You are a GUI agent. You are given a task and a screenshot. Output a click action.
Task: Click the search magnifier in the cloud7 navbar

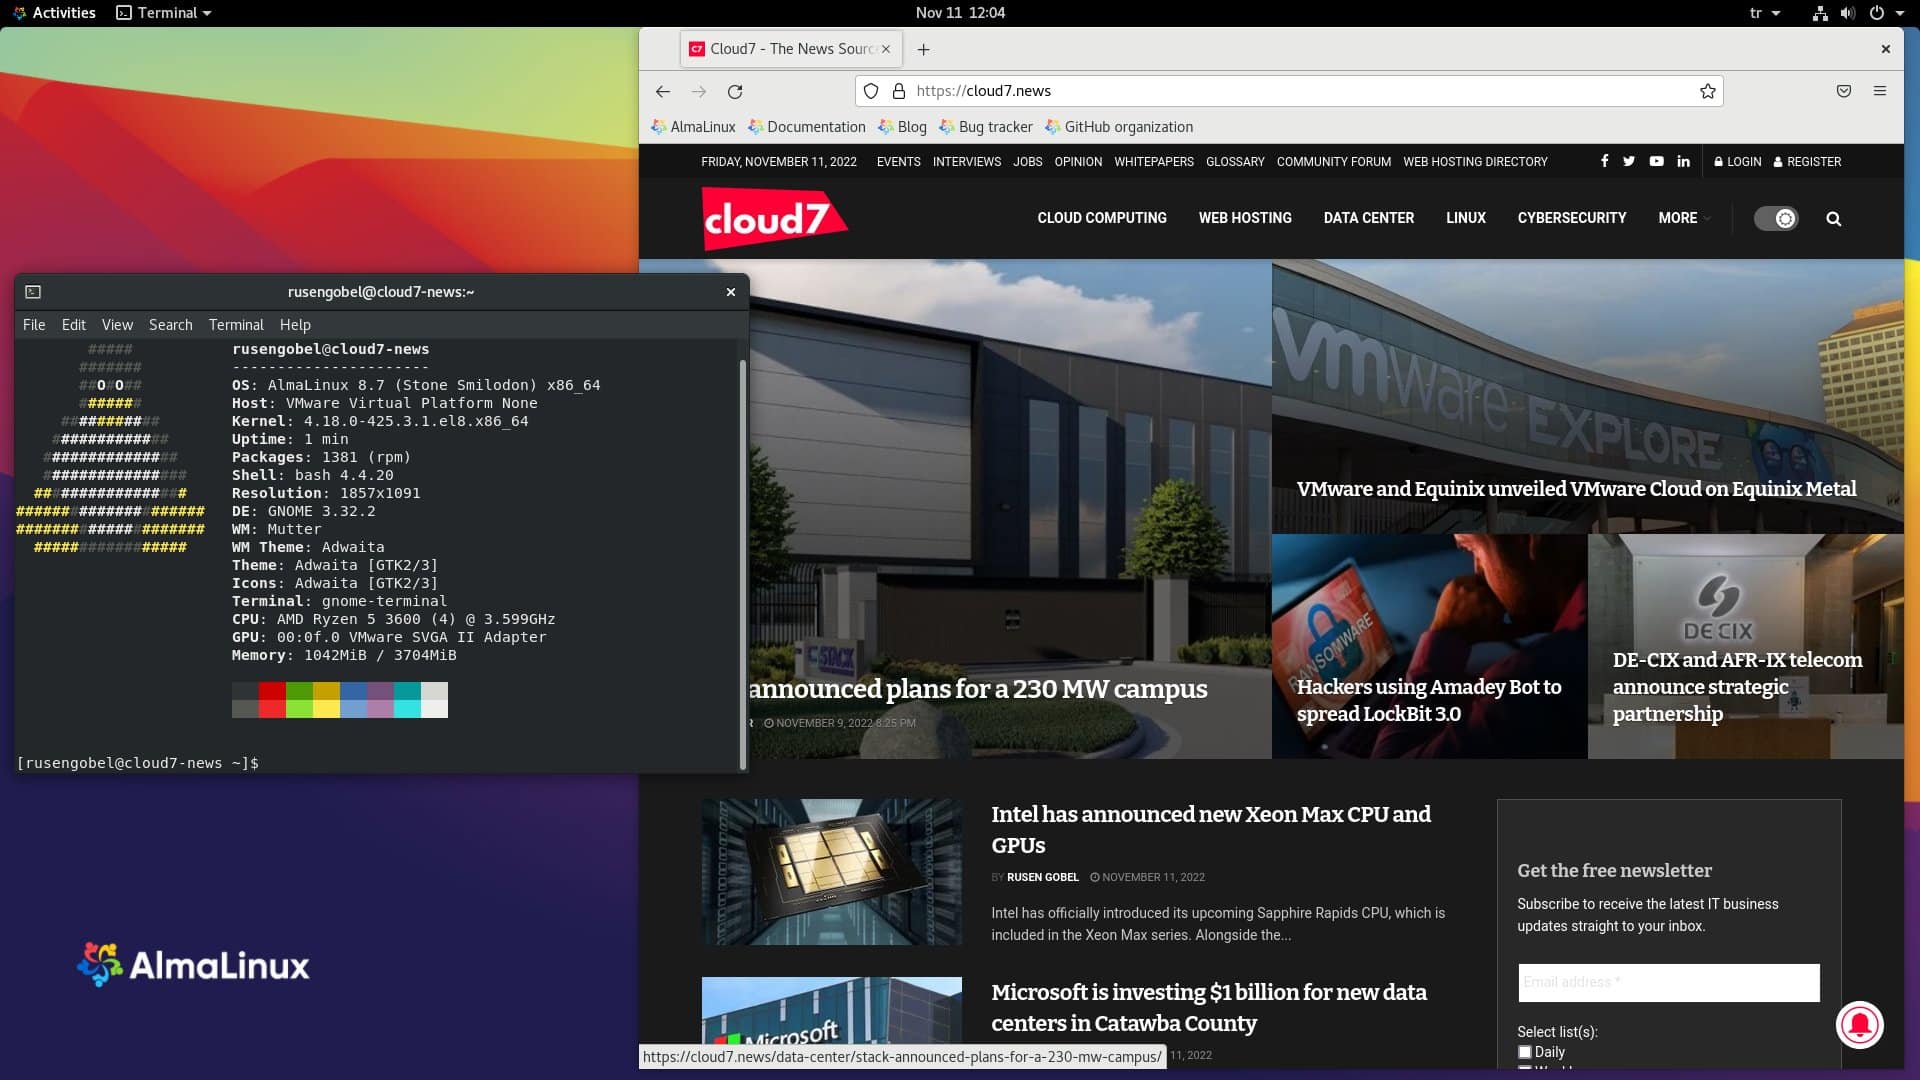point(1833,218)
